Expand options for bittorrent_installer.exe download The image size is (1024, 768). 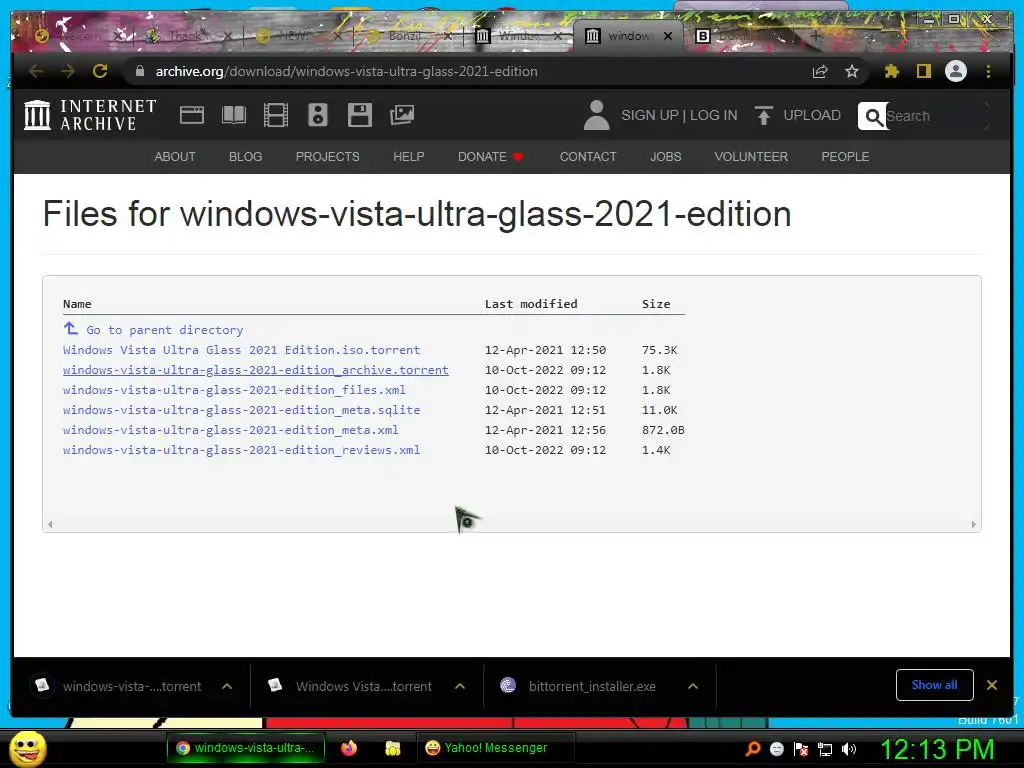click(x=693, y=686)
